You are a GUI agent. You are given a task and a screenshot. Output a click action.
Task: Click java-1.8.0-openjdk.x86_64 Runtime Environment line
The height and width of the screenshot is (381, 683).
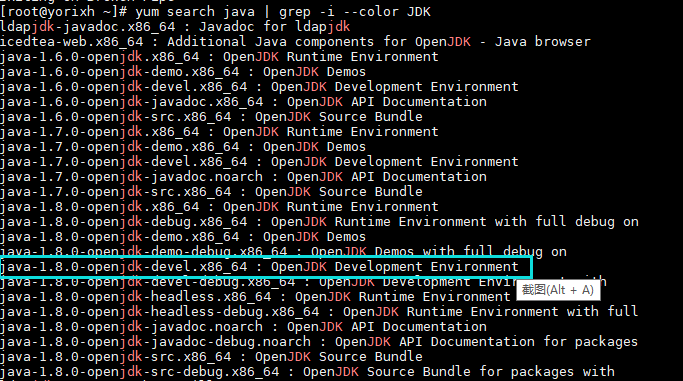219,207
